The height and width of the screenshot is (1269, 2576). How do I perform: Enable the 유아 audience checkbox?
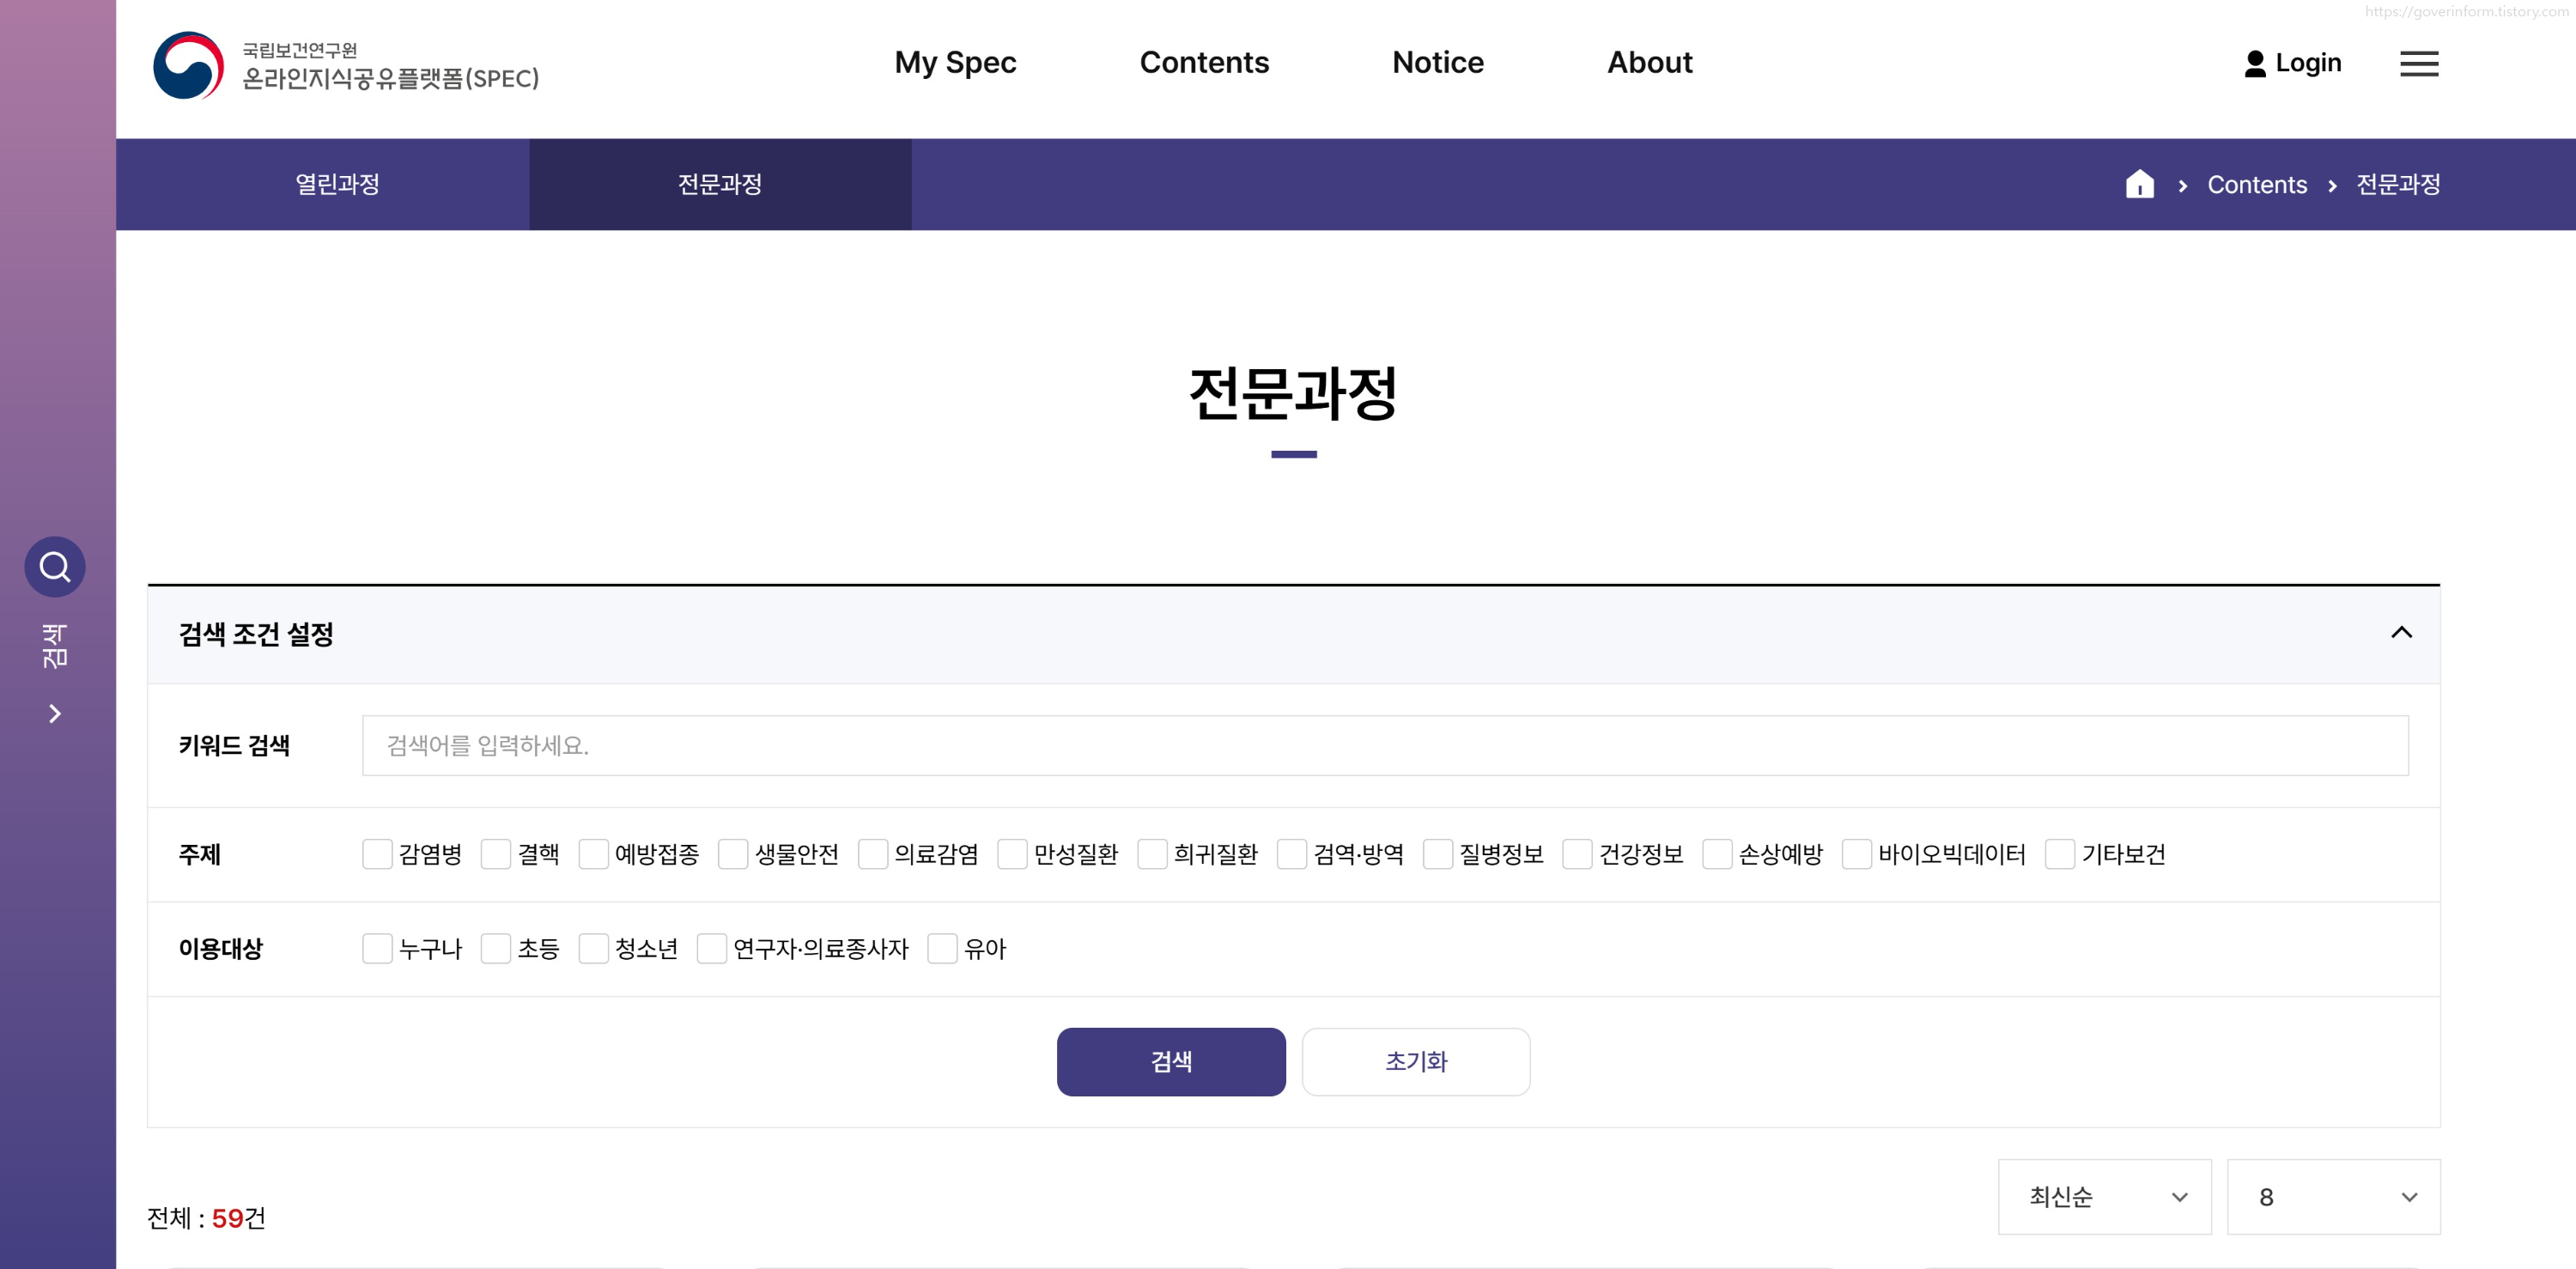coord(942,949)
